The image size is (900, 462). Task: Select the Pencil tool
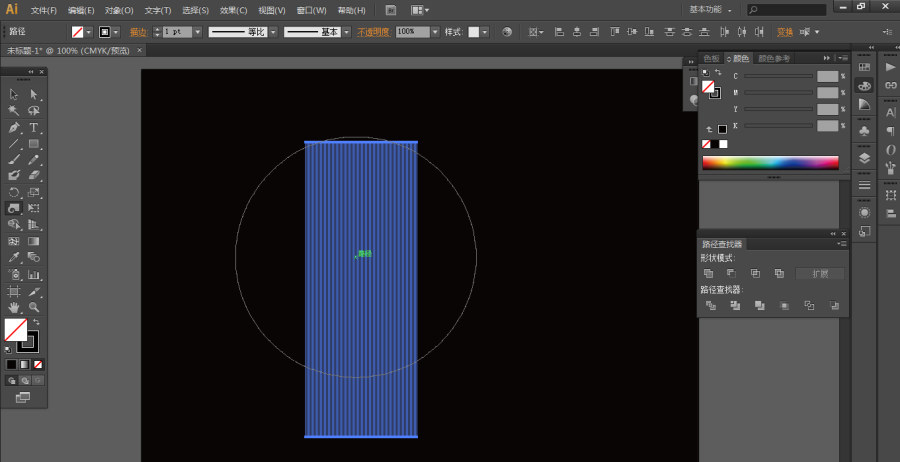33,160
